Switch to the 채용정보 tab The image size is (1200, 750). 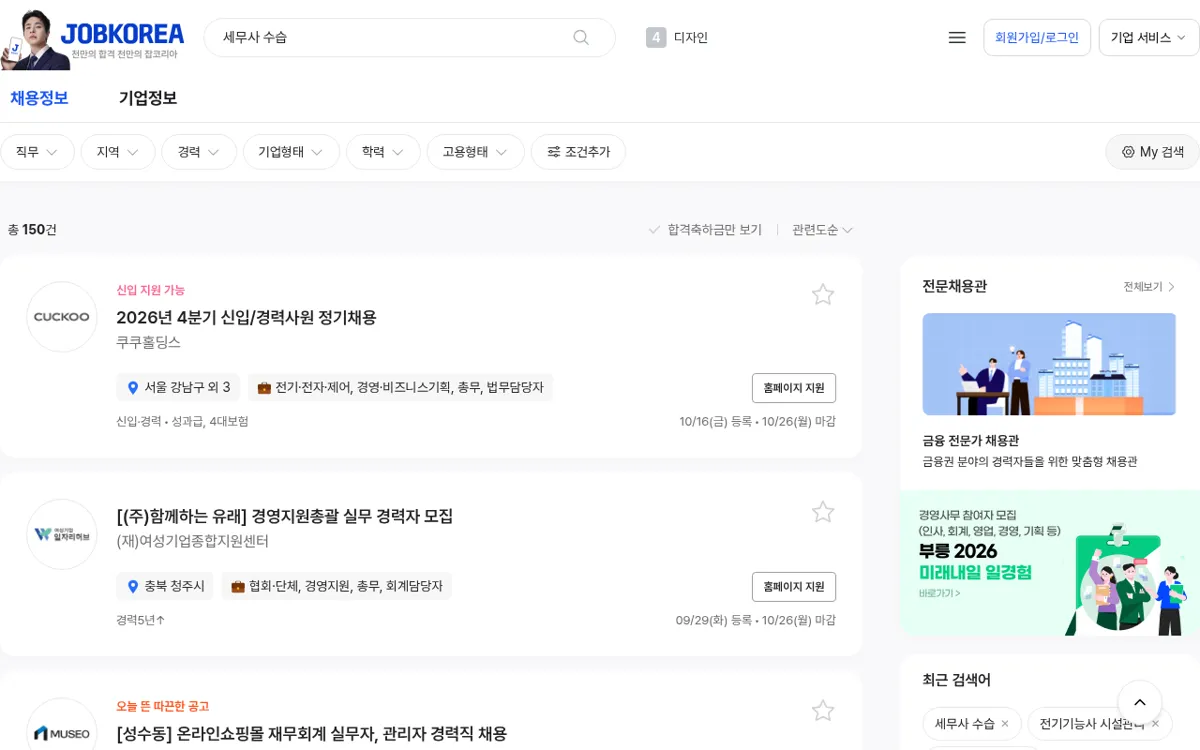(x=39, y=98)
